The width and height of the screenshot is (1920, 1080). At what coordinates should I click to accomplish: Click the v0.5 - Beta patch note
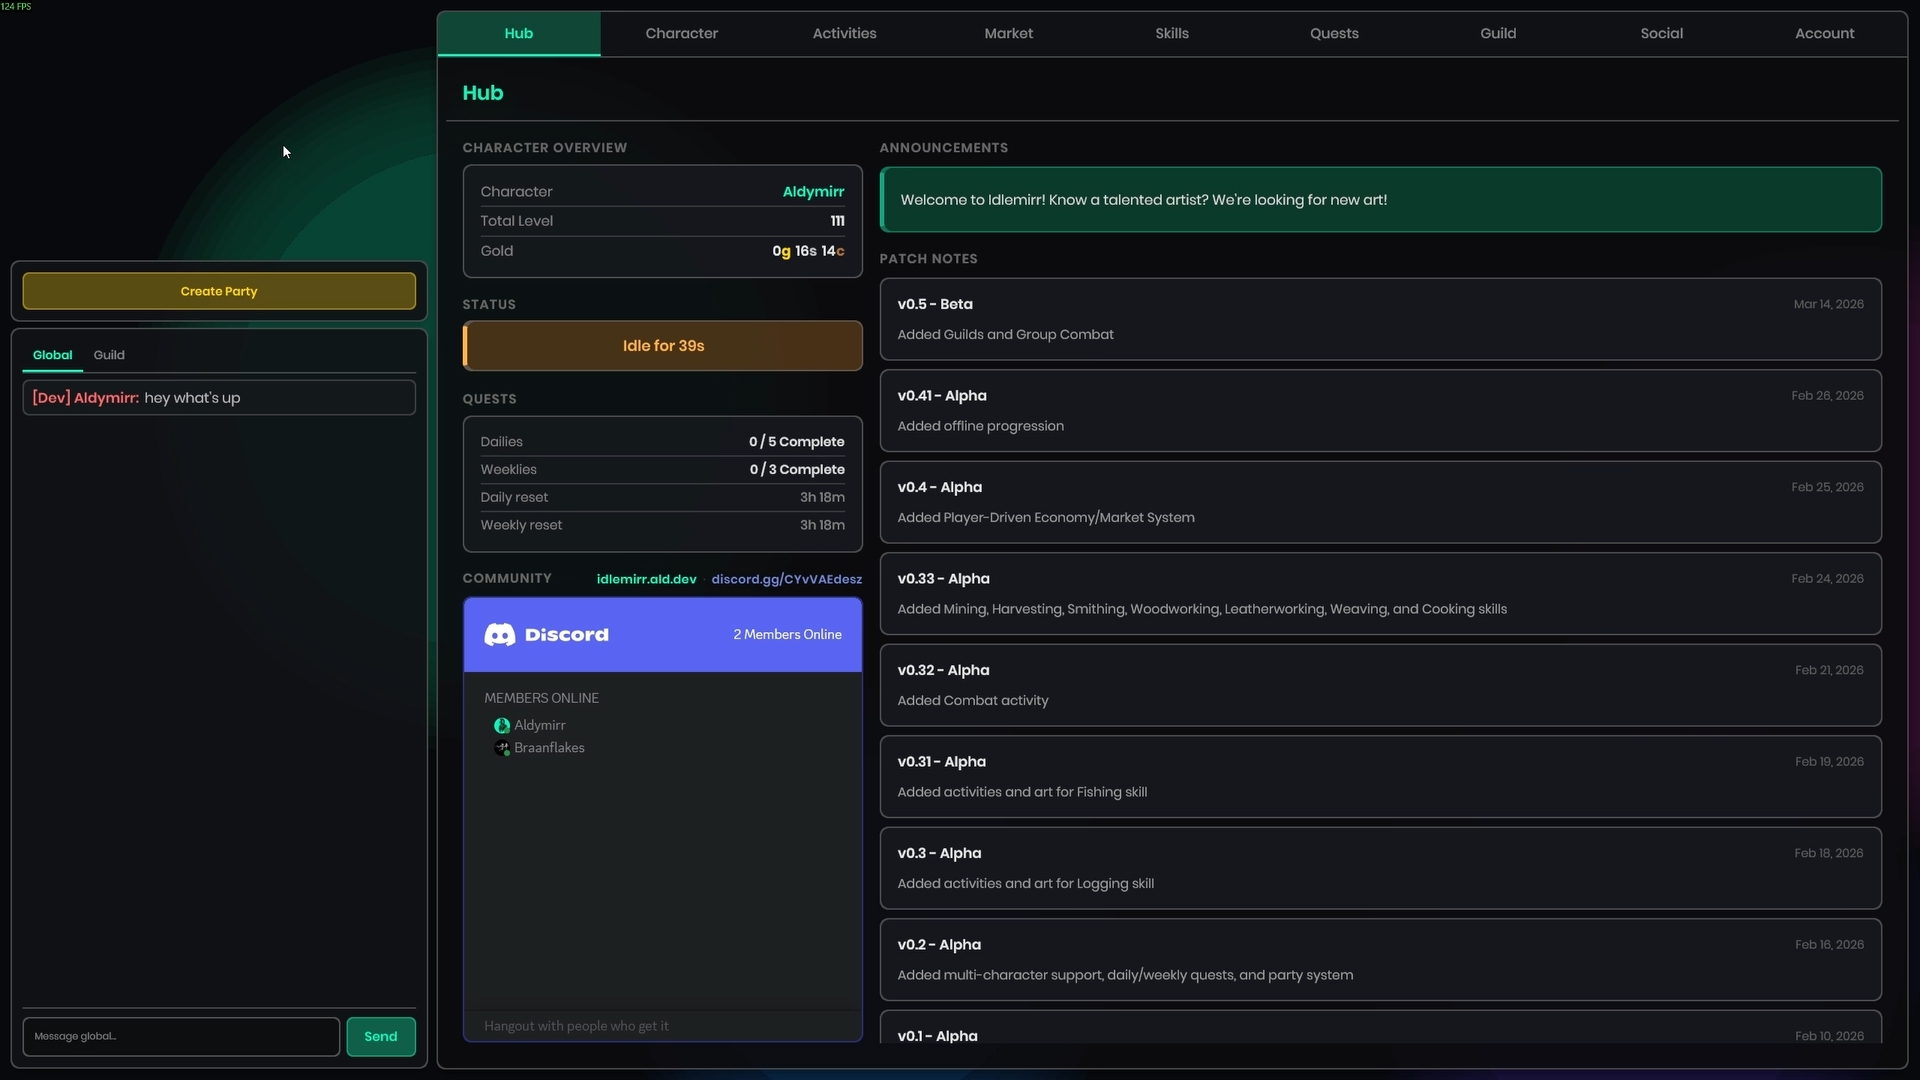[1380, 319]
